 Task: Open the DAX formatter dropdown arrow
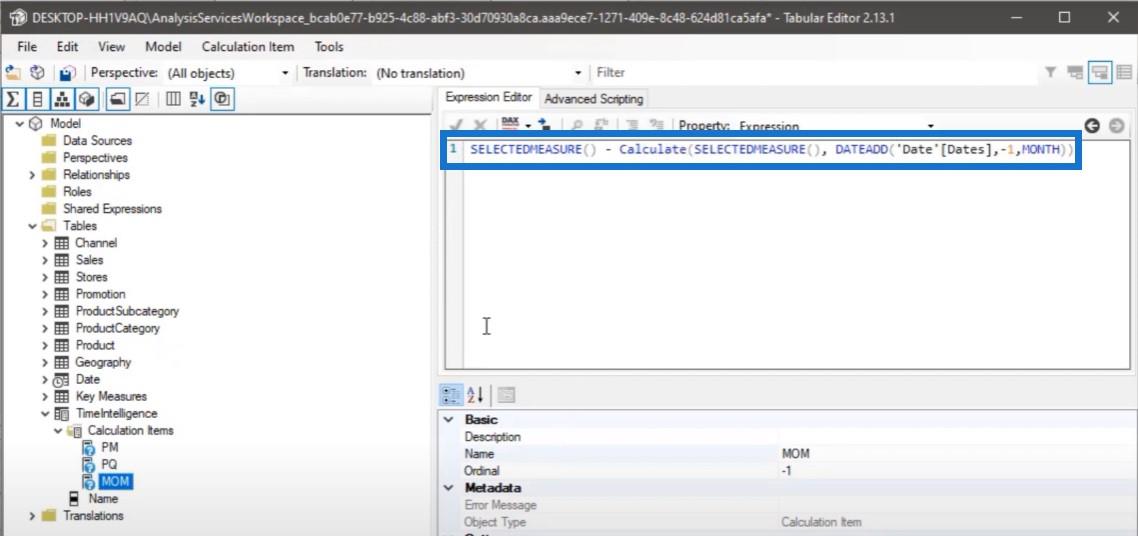(528, 125)
